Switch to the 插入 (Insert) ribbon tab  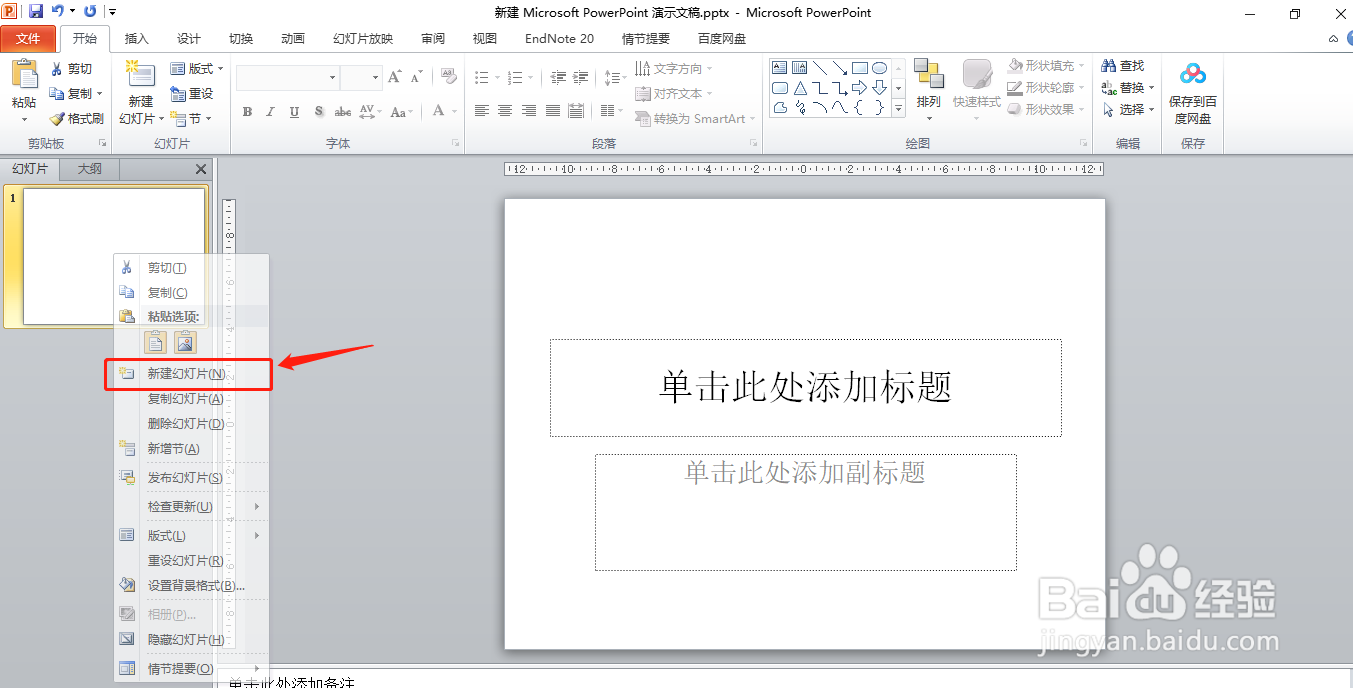(136, 38)
